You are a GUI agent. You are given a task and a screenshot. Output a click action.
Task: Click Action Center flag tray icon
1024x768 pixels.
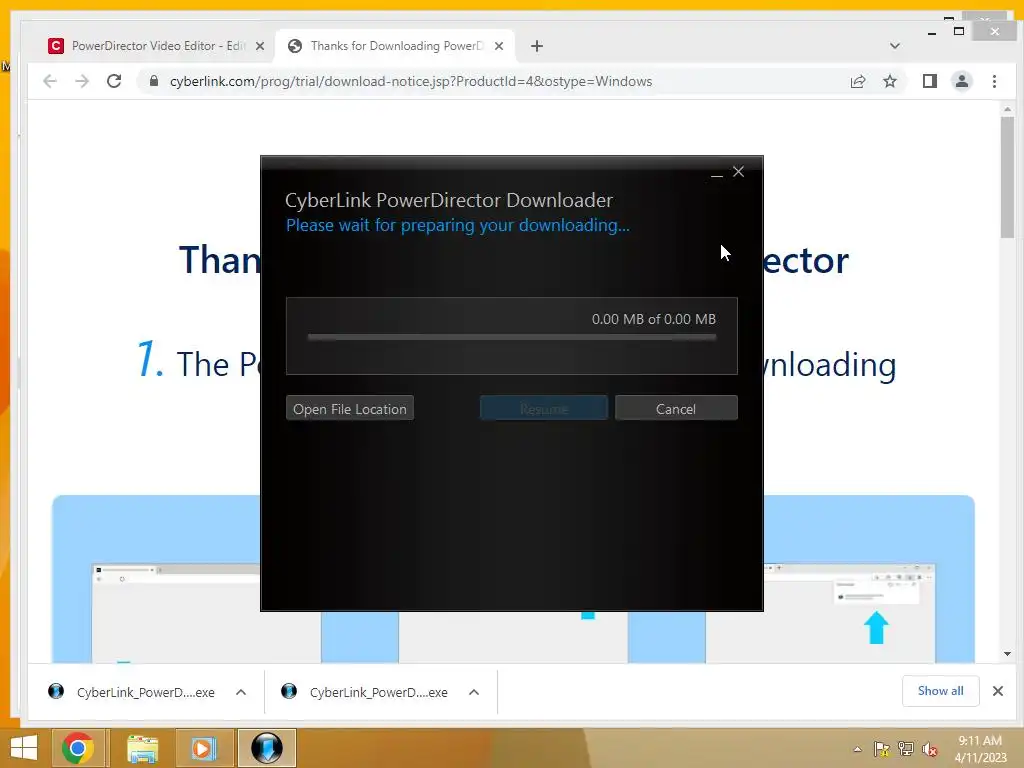882,749
